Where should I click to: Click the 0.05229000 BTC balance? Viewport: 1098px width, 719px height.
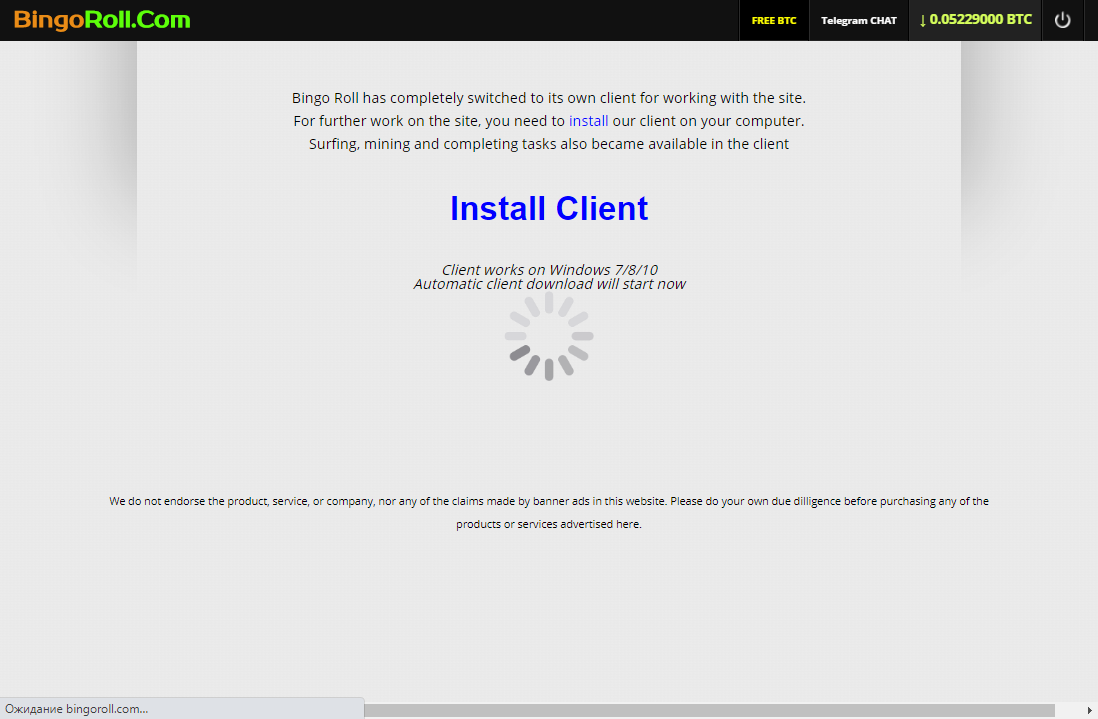[975, 20]
